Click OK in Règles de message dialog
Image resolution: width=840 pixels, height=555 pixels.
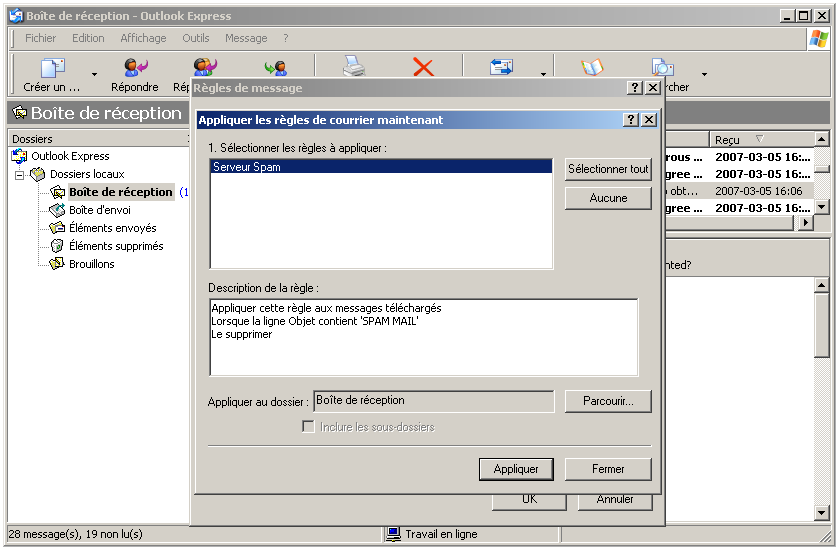[x=529, y=500]
